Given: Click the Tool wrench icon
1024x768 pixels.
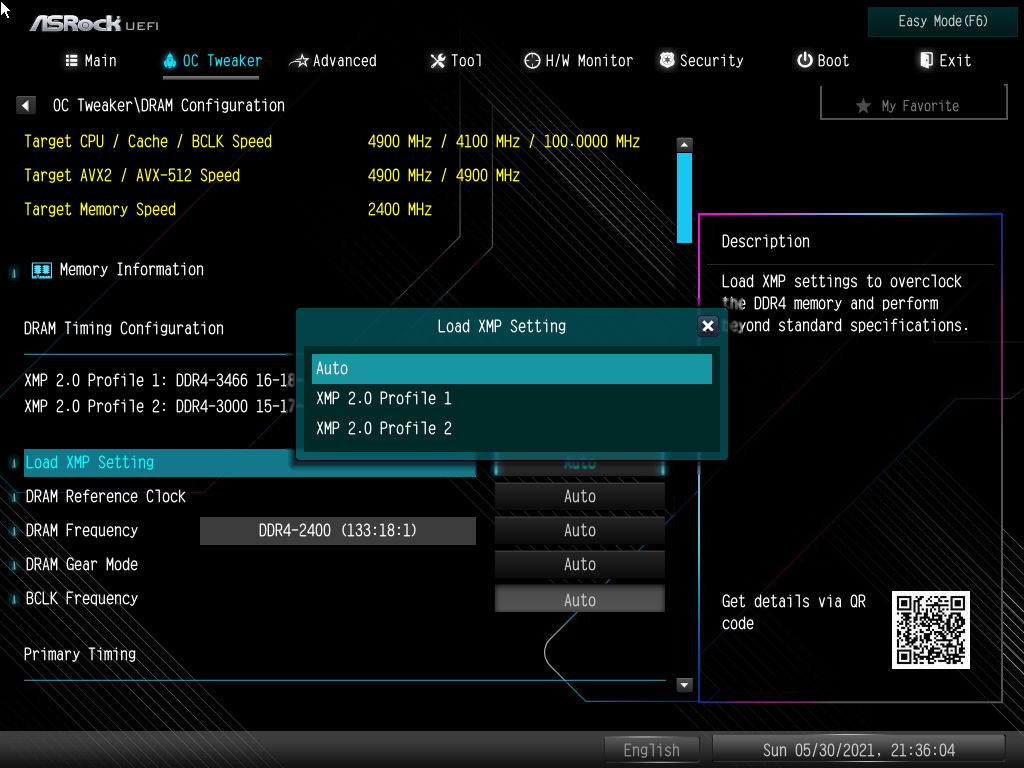Looking at the screenshot, I should click(437, 61).
